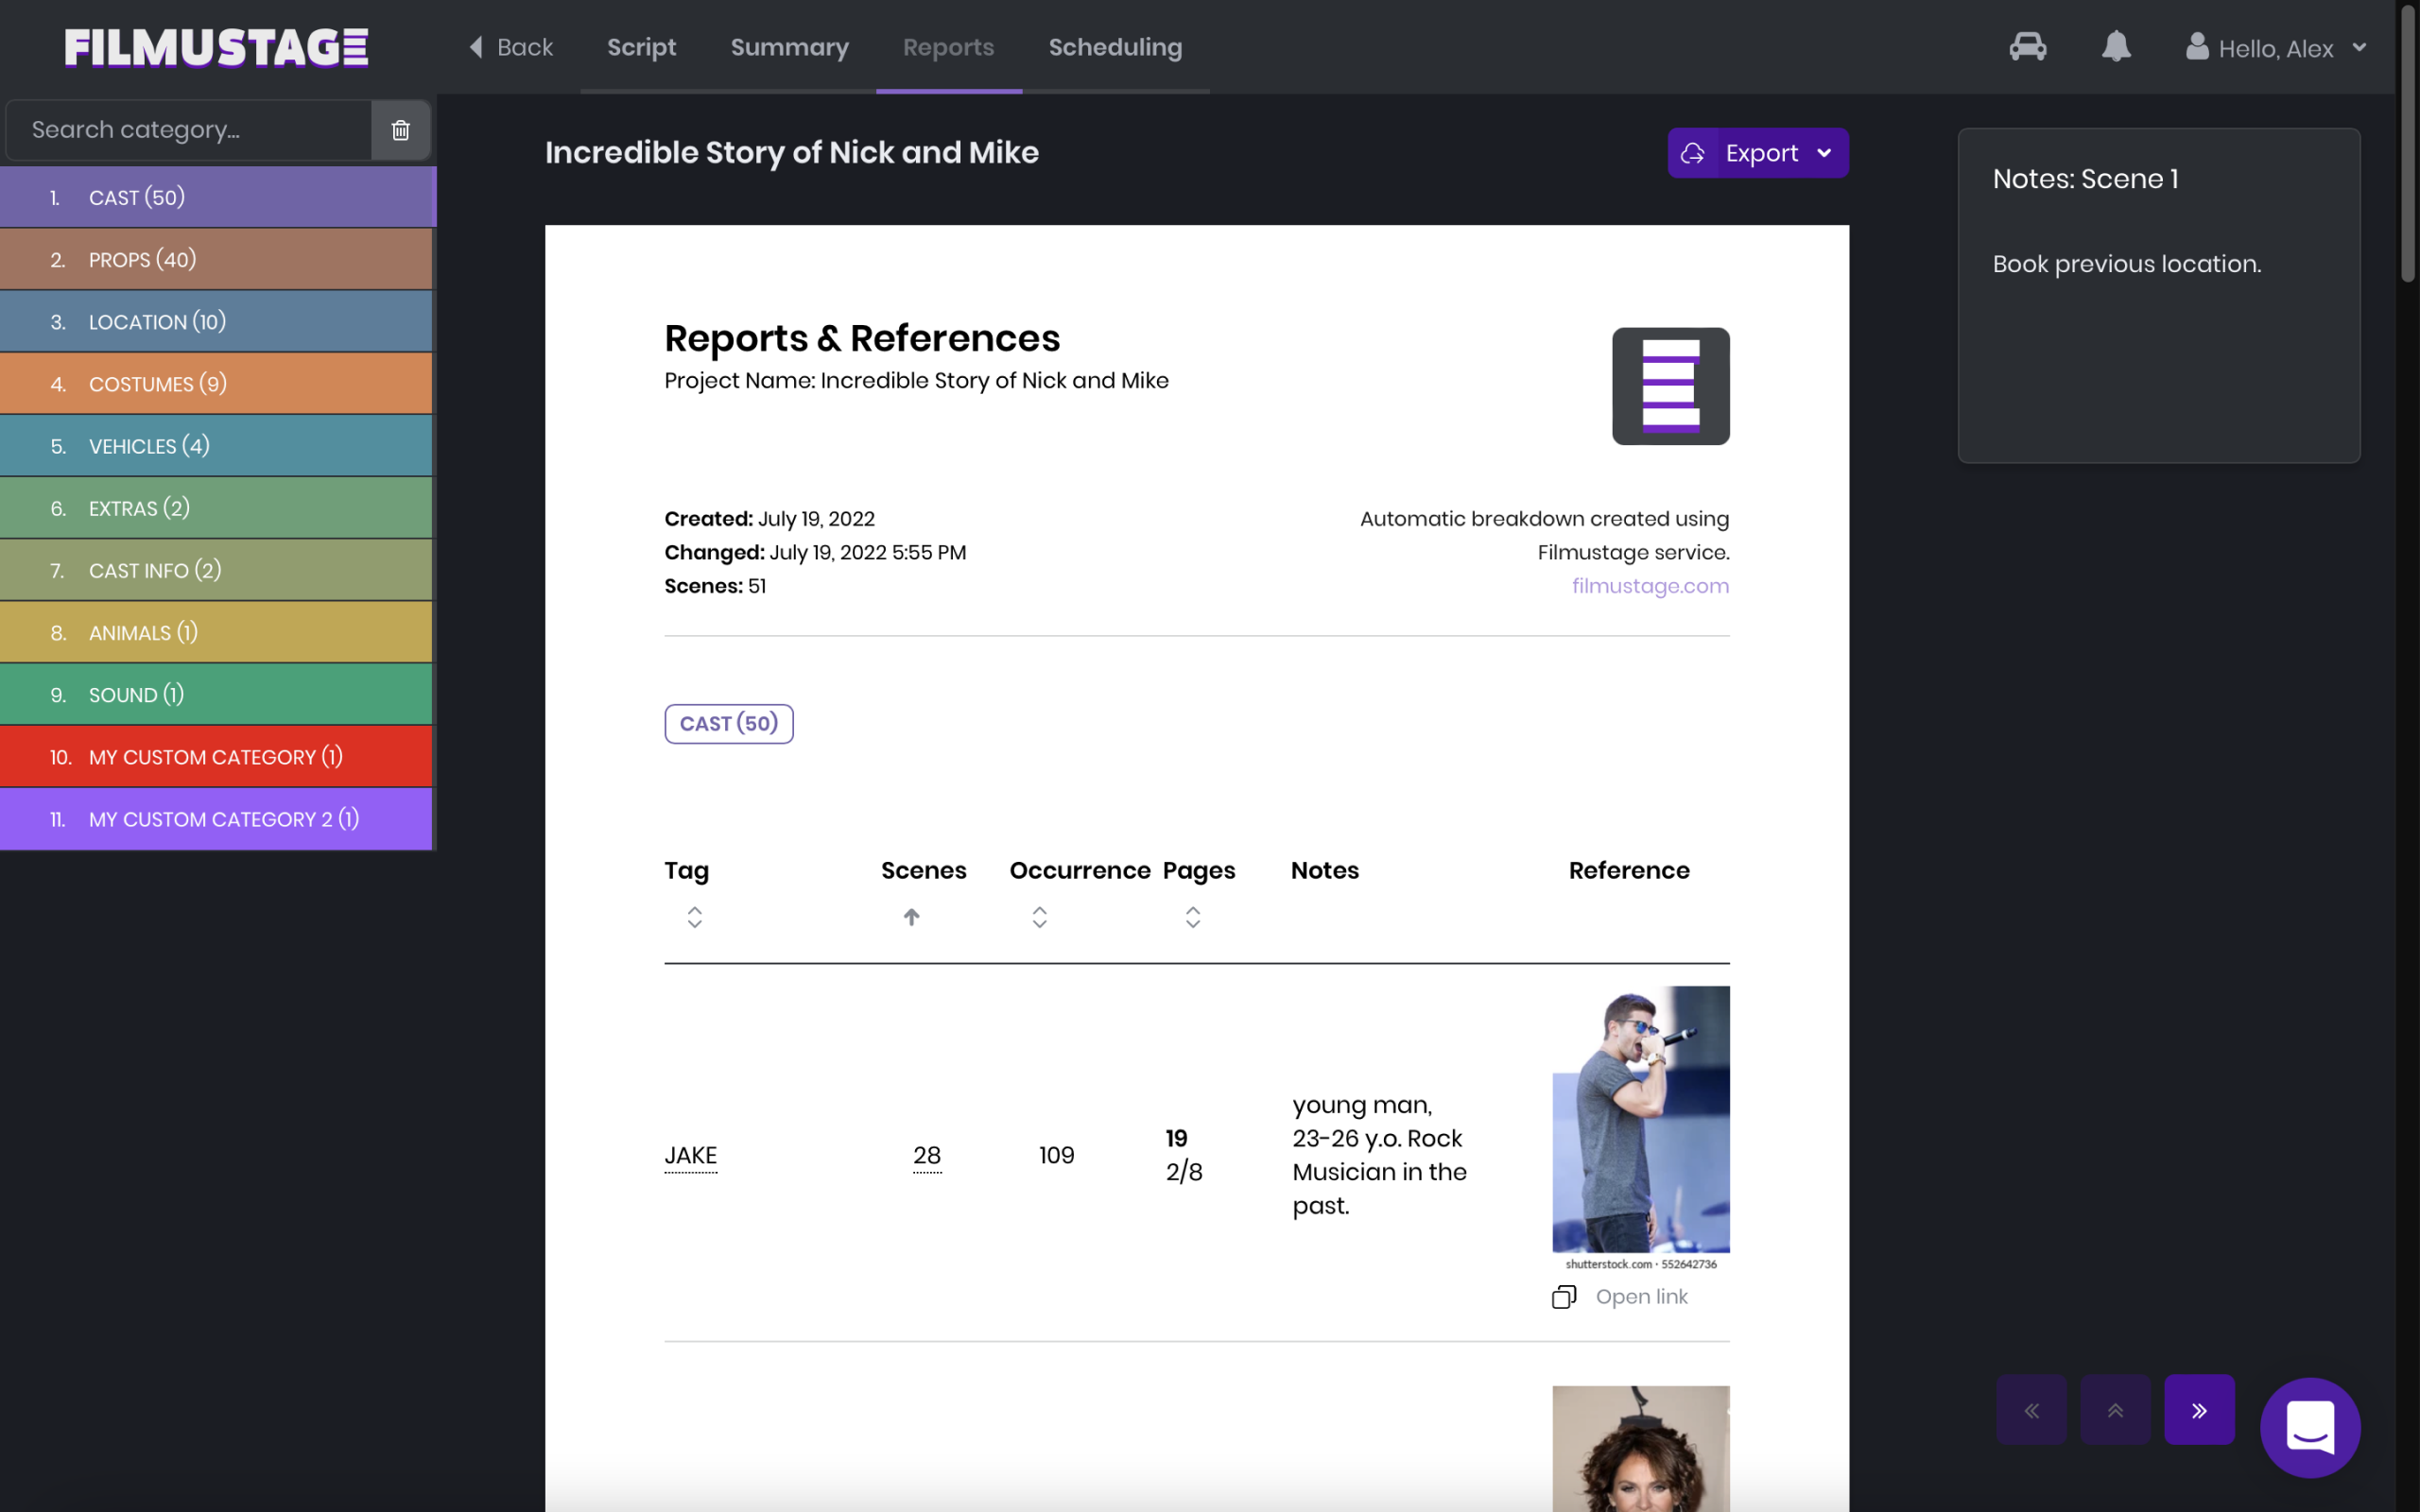Click the user avatar icon next to Hello, Alex
Image resolution: width=2420 pixels, height=1512 pixels.
tap(2197, 47)
